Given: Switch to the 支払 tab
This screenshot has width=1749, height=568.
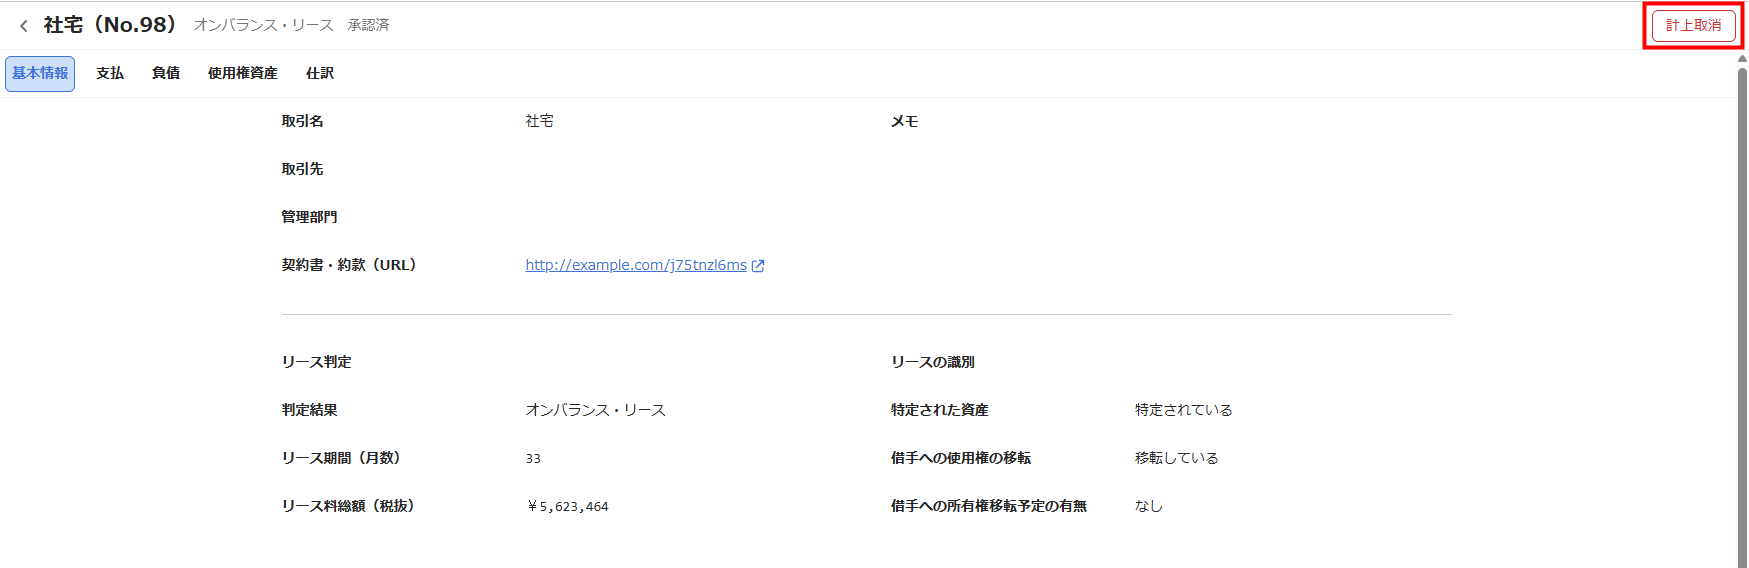Looking at the screenshot, I should click(110, 74).
